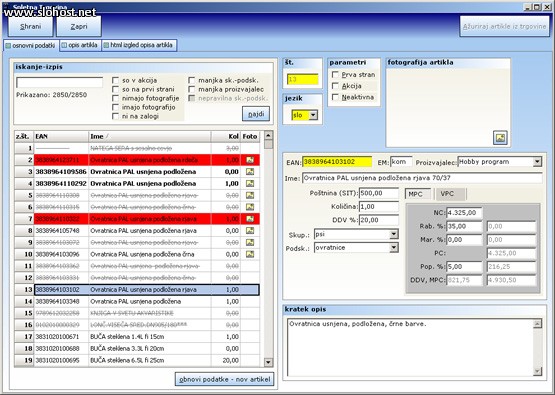Open the jezik 'slo' dropdown
Image resolution: width=555 pixels, height=395 pixels.
click(313, 115)
